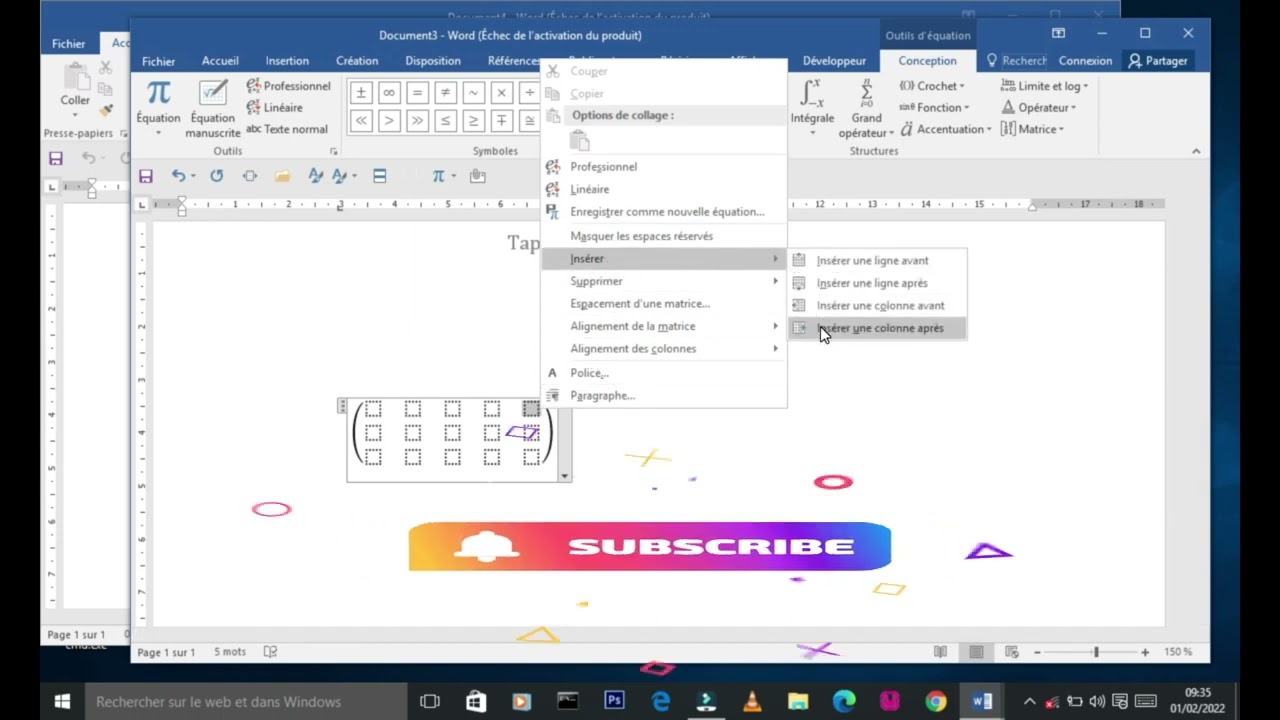Collapse the ribbon with the chevron
The image size is (1280, 720).
(x=1196, y=151)
